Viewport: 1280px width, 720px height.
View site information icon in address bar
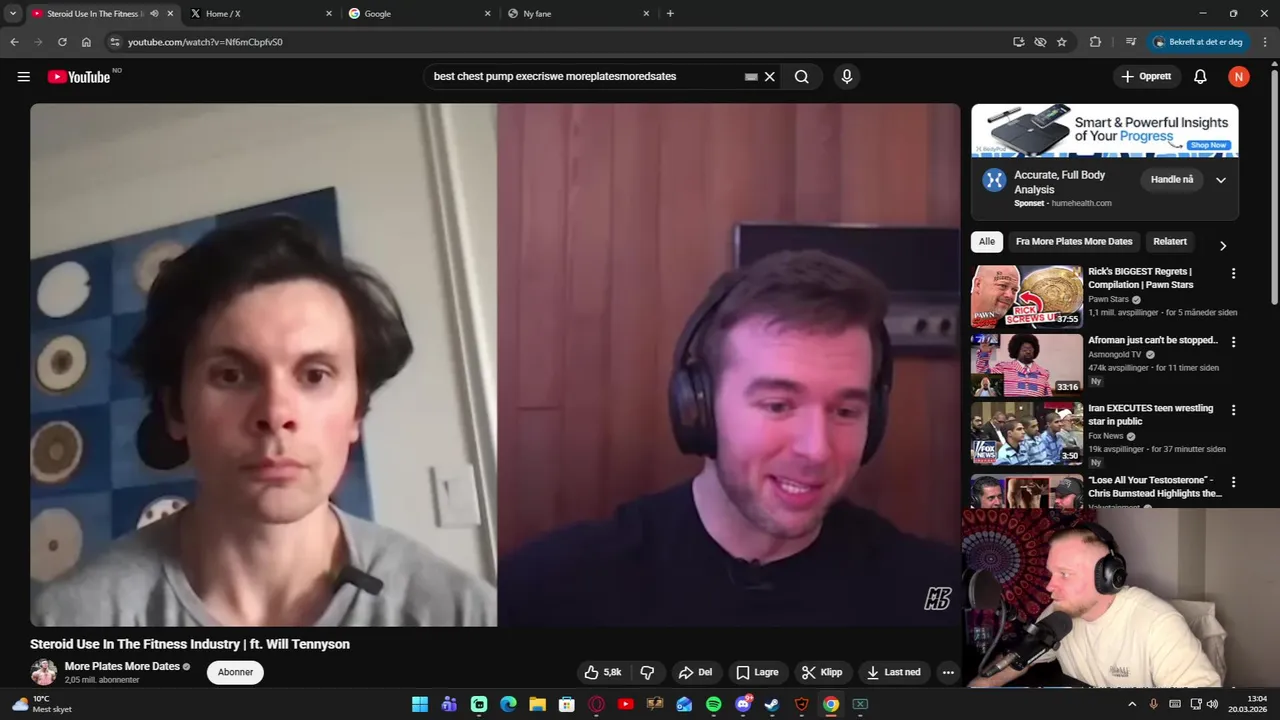coord(115,42)
